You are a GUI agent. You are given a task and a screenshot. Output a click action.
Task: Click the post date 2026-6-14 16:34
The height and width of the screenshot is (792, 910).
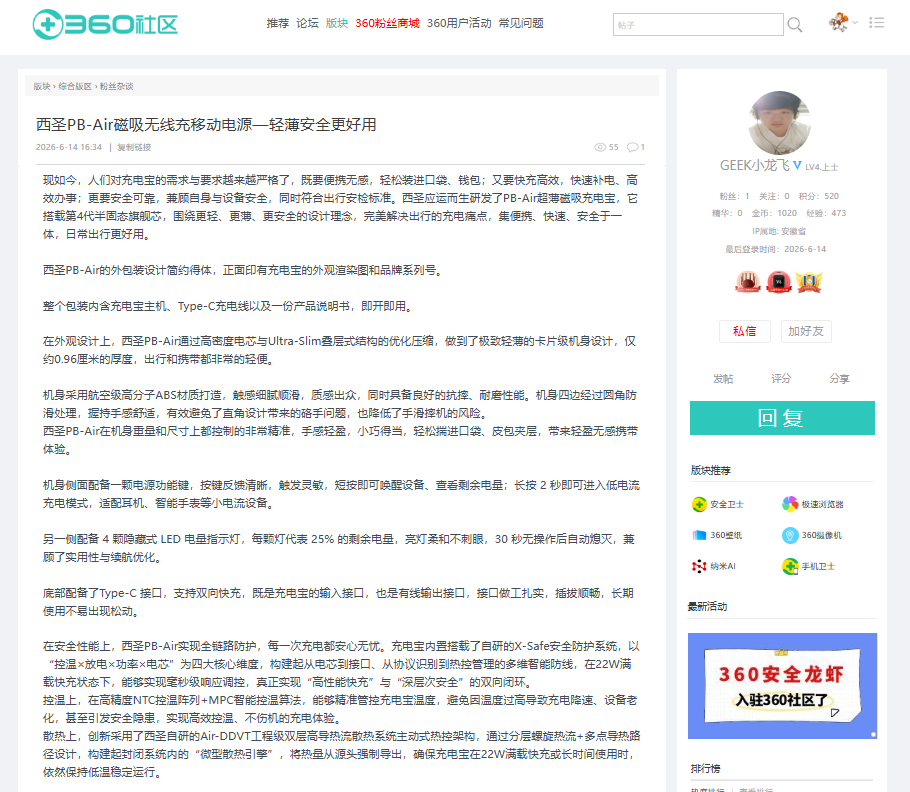(68, 147)
